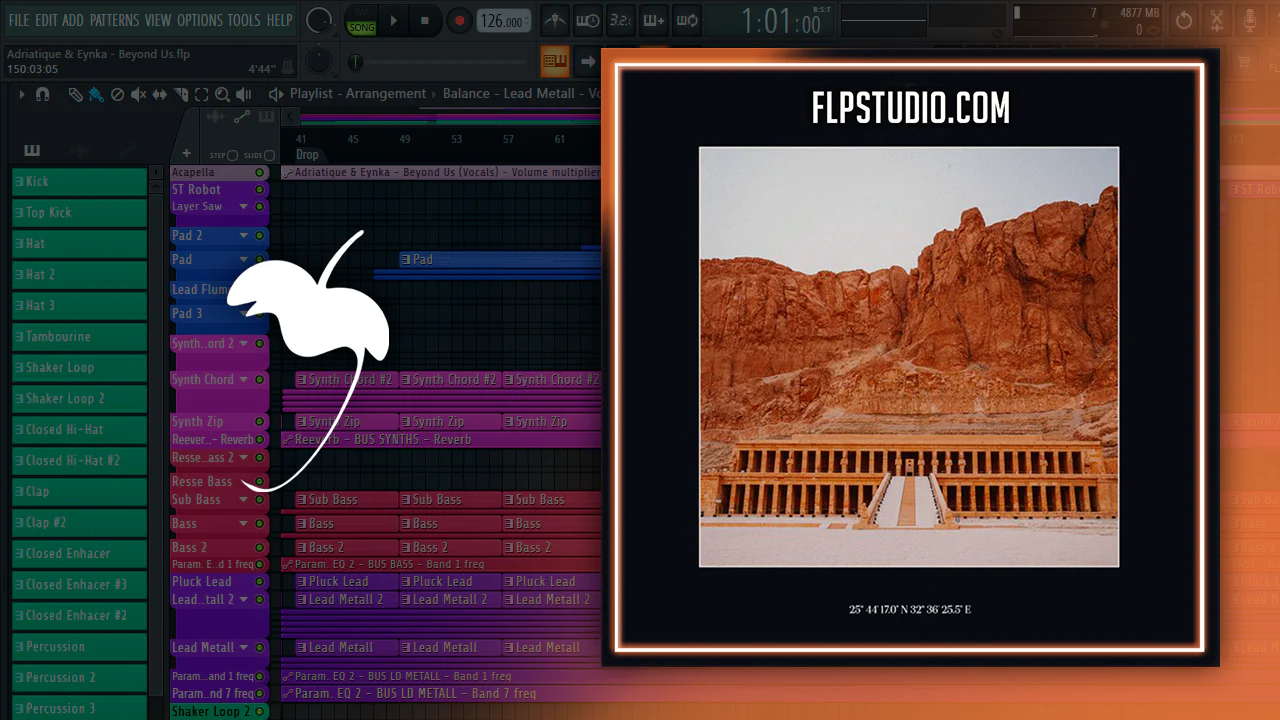Click the main volume knob
Viewport: 1280px width, 720px height.
[x=319, y=20]
